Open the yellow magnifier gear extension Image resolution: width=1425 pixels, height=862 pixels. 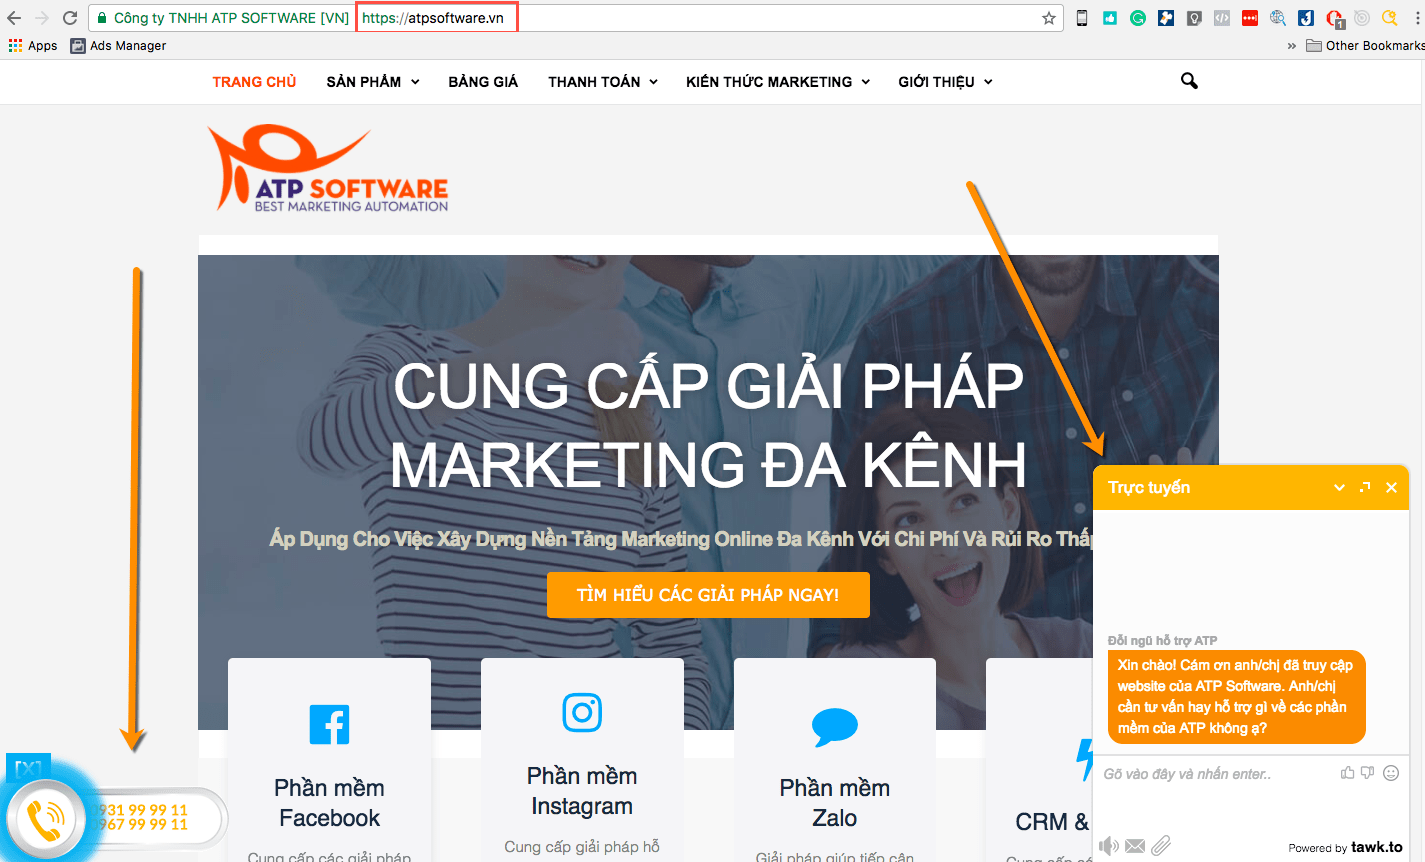(x=1390, y=18)
